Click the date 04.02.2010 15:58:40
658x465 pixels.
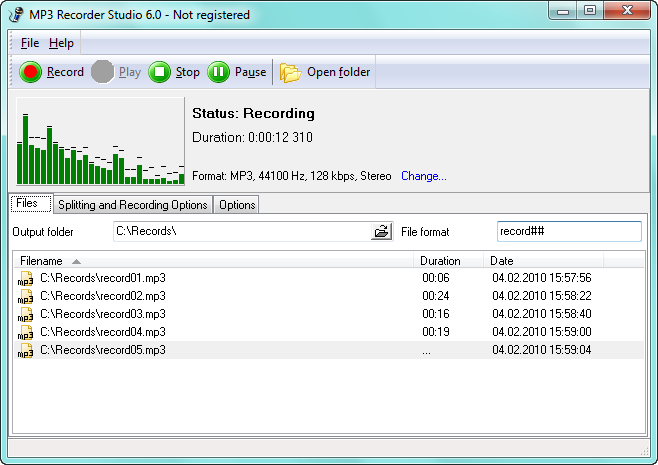pyautogui.click(x=542, y=314)
